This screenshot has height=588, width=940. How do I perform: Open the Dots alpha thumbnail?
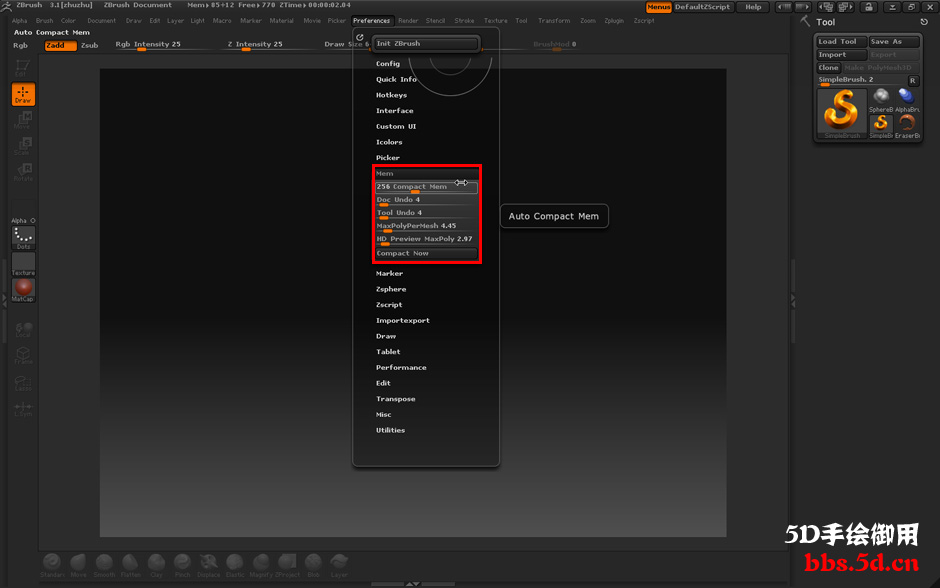[x=23, y=238]
